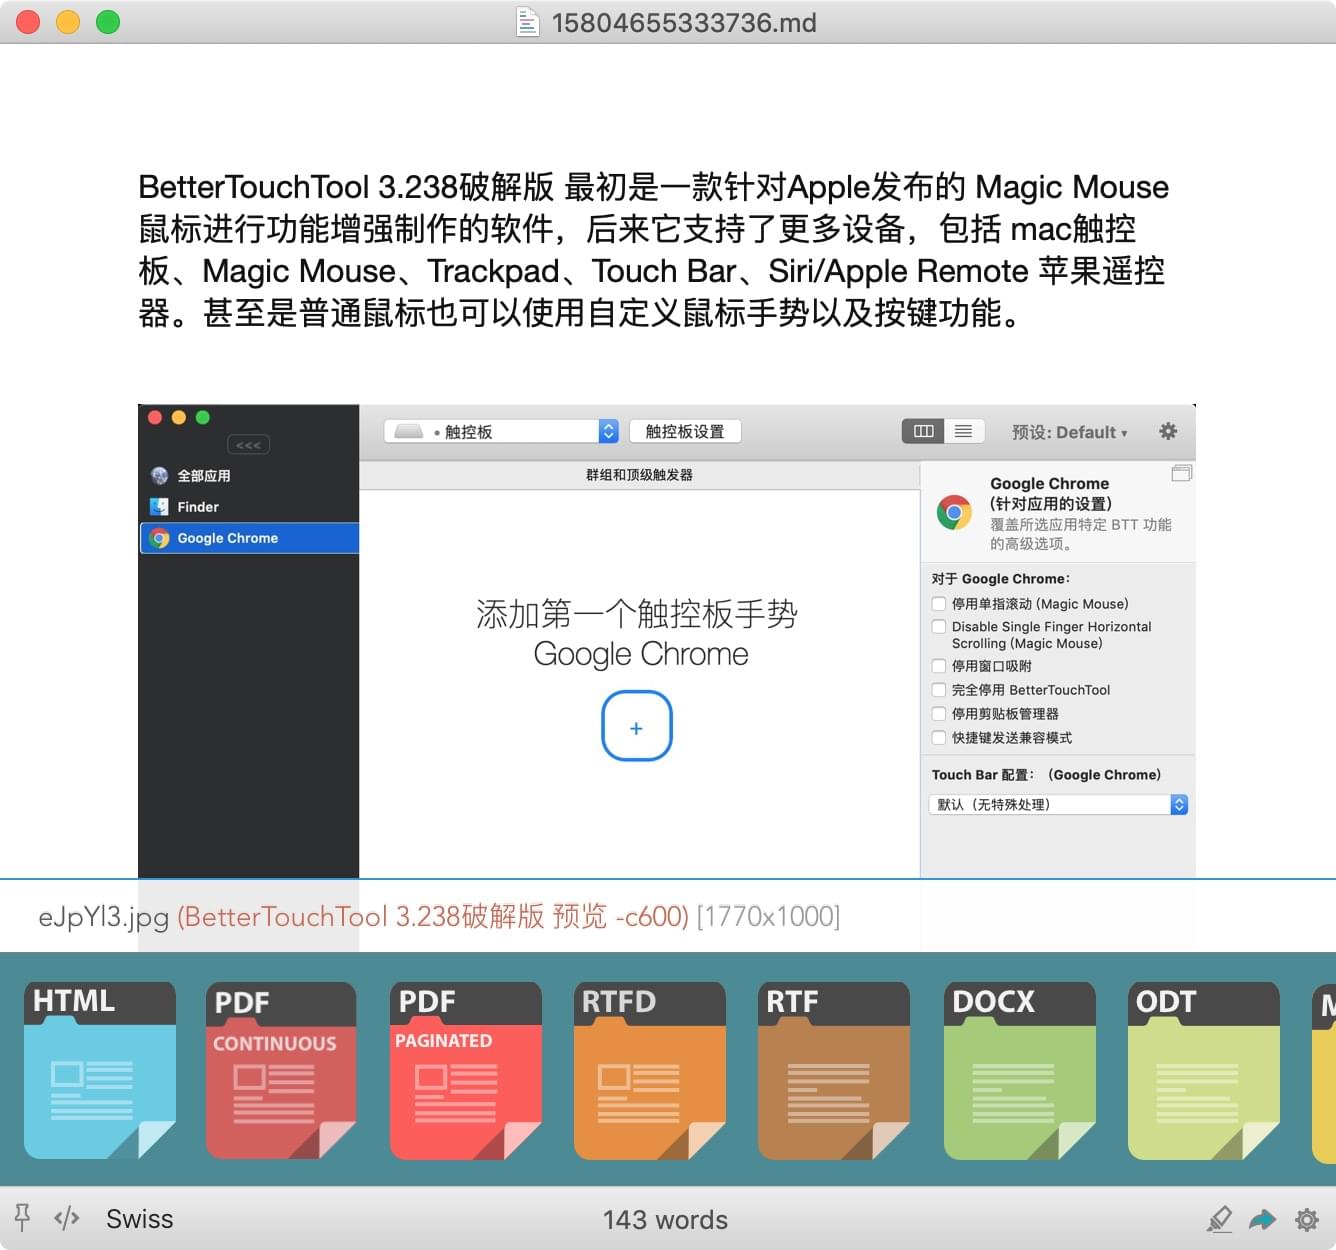1336x1250 pixels.
Task: Switch to column view in BetterTouchTool
Action: pos(923,431)
